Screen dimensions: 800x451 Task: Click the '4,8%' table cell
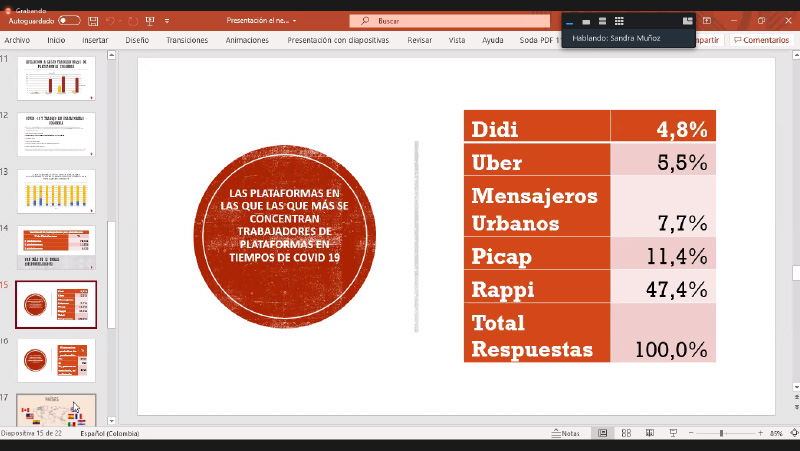coord(663,126)
